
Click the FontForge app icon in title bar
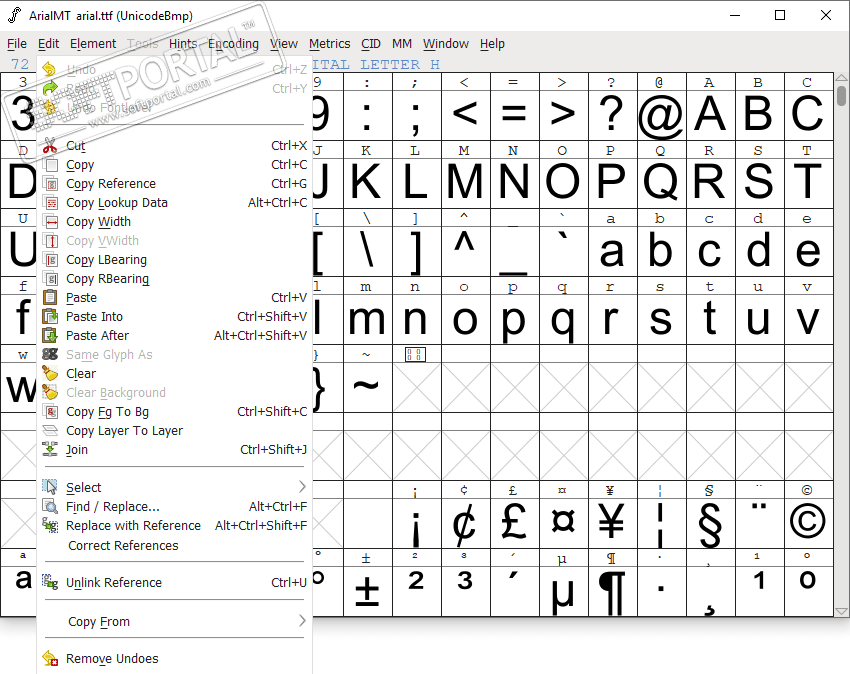point(15,15)
